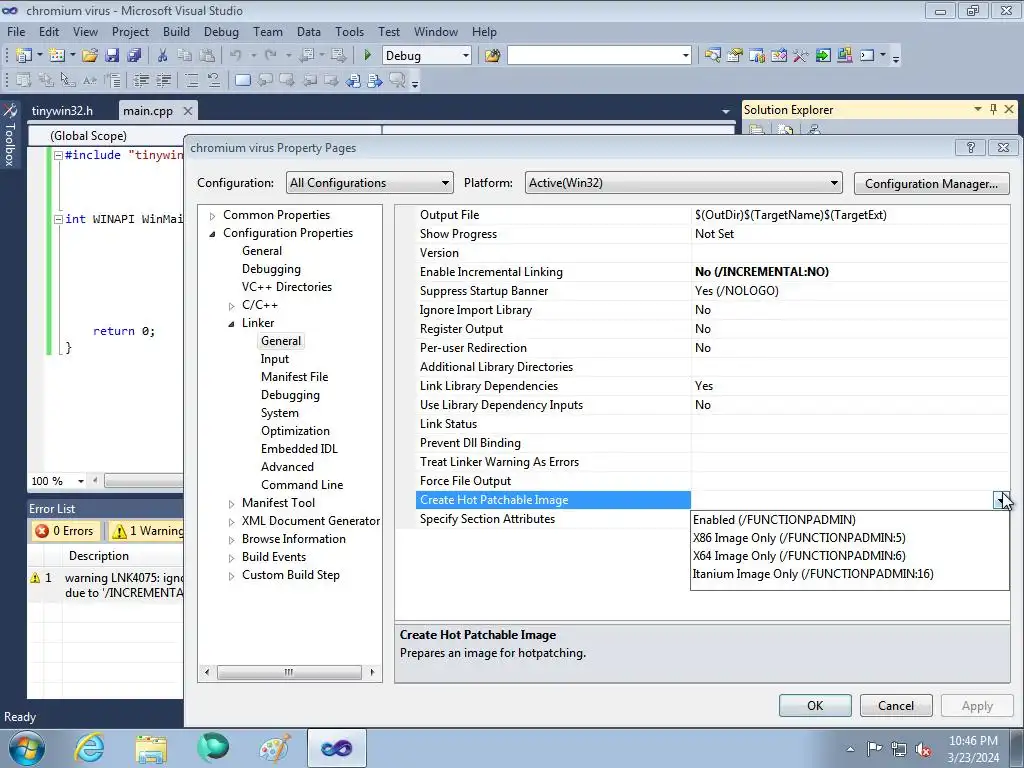Collapse the Linker tree node
The height and width of the screenshot is (768, 1024).
tap(231, 324)
